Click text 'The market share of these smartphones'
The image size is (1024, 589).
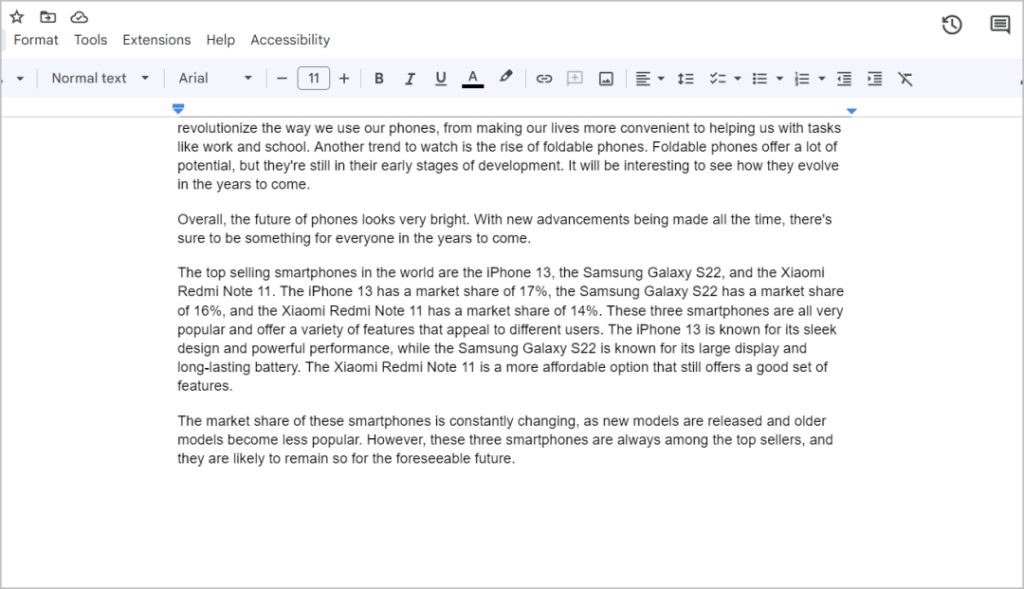[x=304, y=421]
